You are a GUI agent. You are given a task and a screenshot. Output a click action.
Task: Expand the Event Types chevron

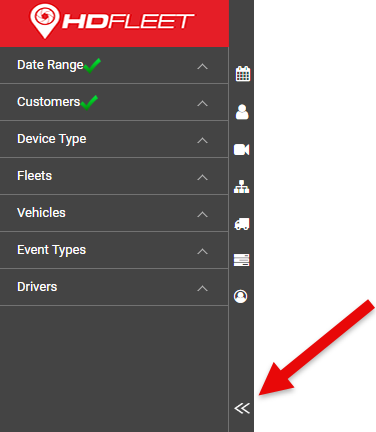click(202, 251)
